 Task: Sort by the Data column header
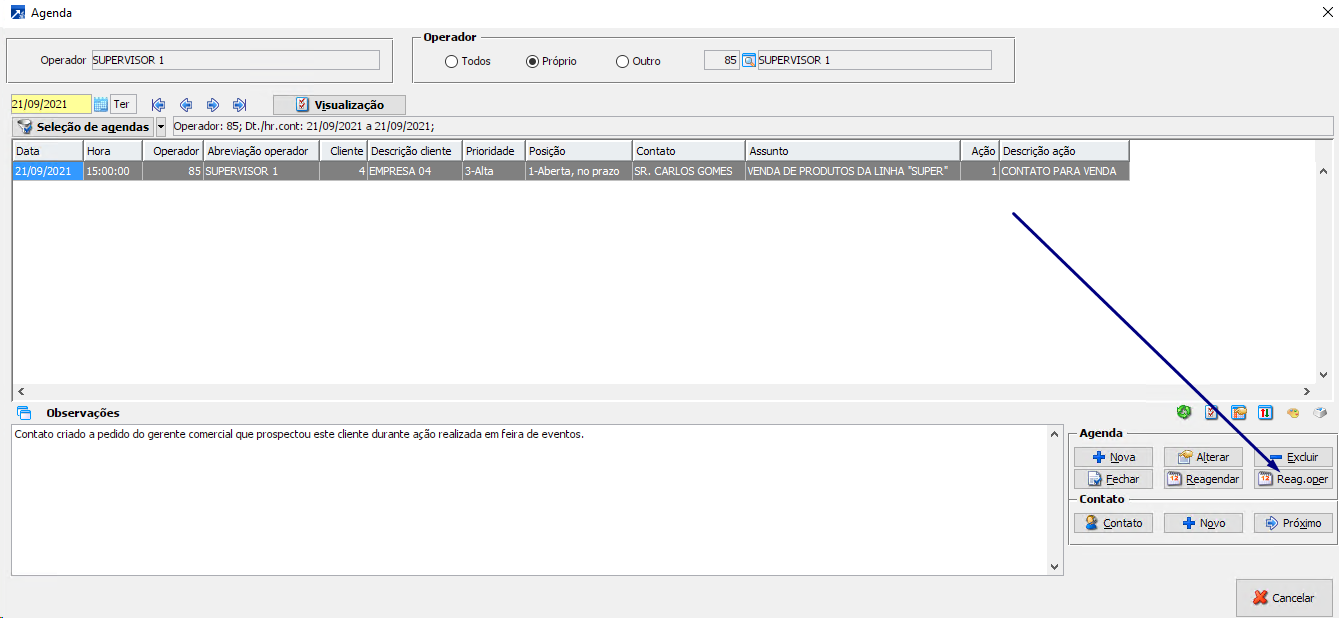48,151
